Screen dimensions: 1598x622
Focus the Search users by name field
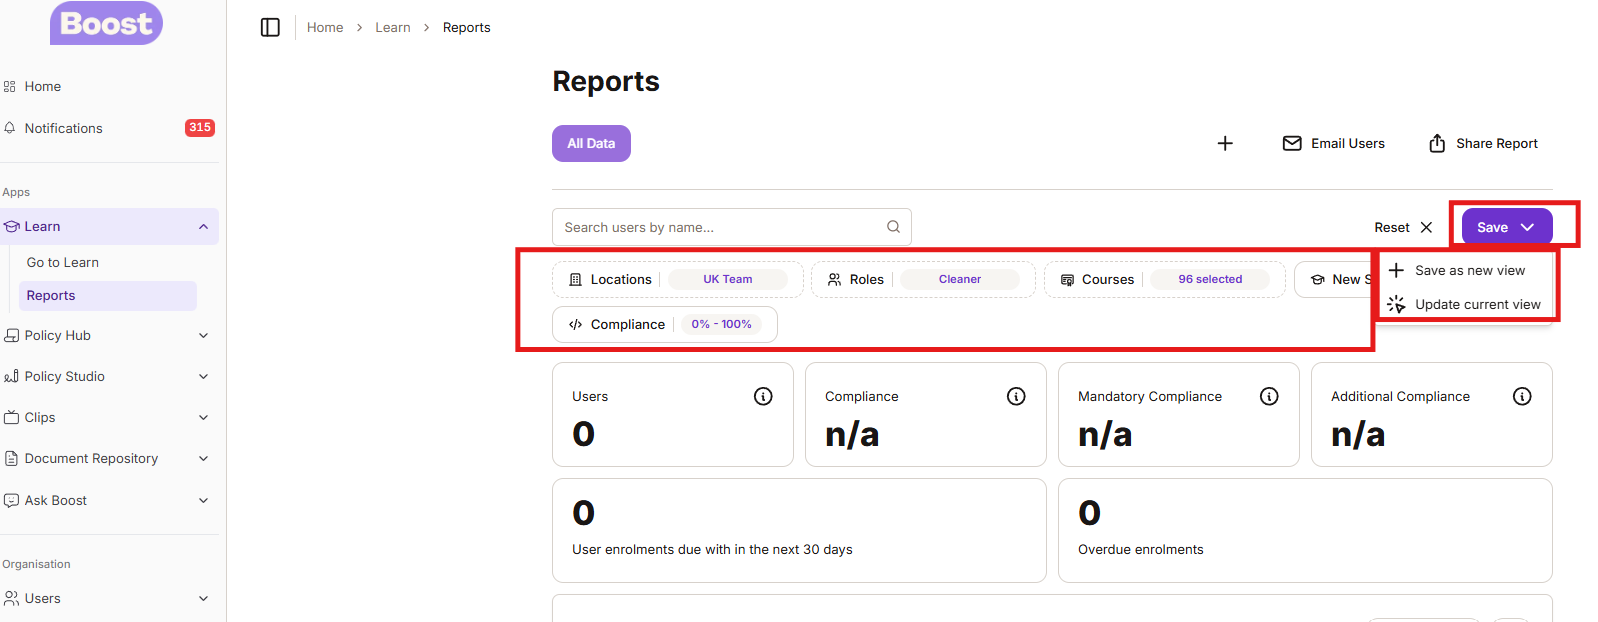pyautogui.click(x=720, y=228)
